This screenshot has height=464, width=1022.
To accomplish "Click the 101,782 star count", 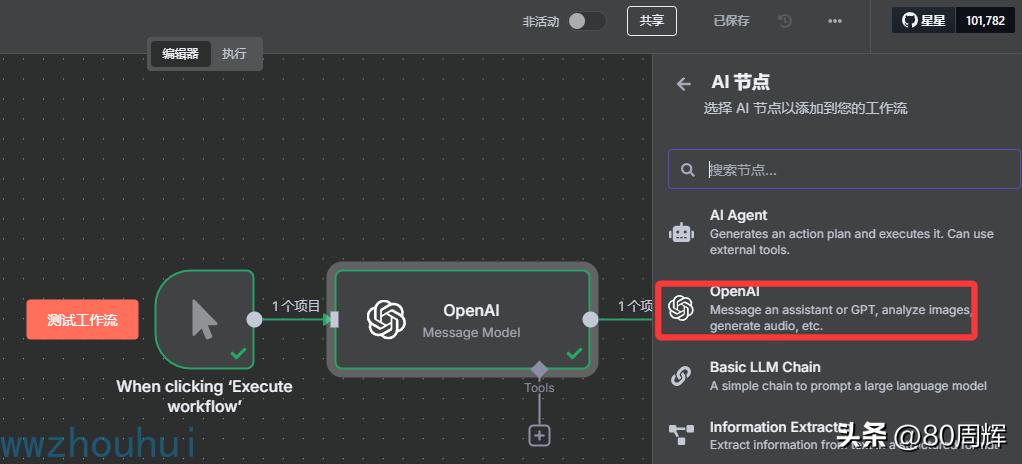I will pos(986,21).
